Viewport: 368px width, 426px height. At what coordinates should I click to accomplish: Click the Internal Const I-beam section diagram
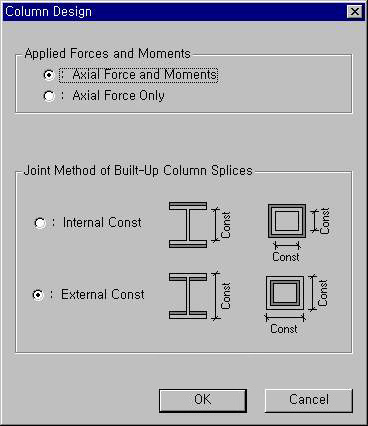(188, 225)
